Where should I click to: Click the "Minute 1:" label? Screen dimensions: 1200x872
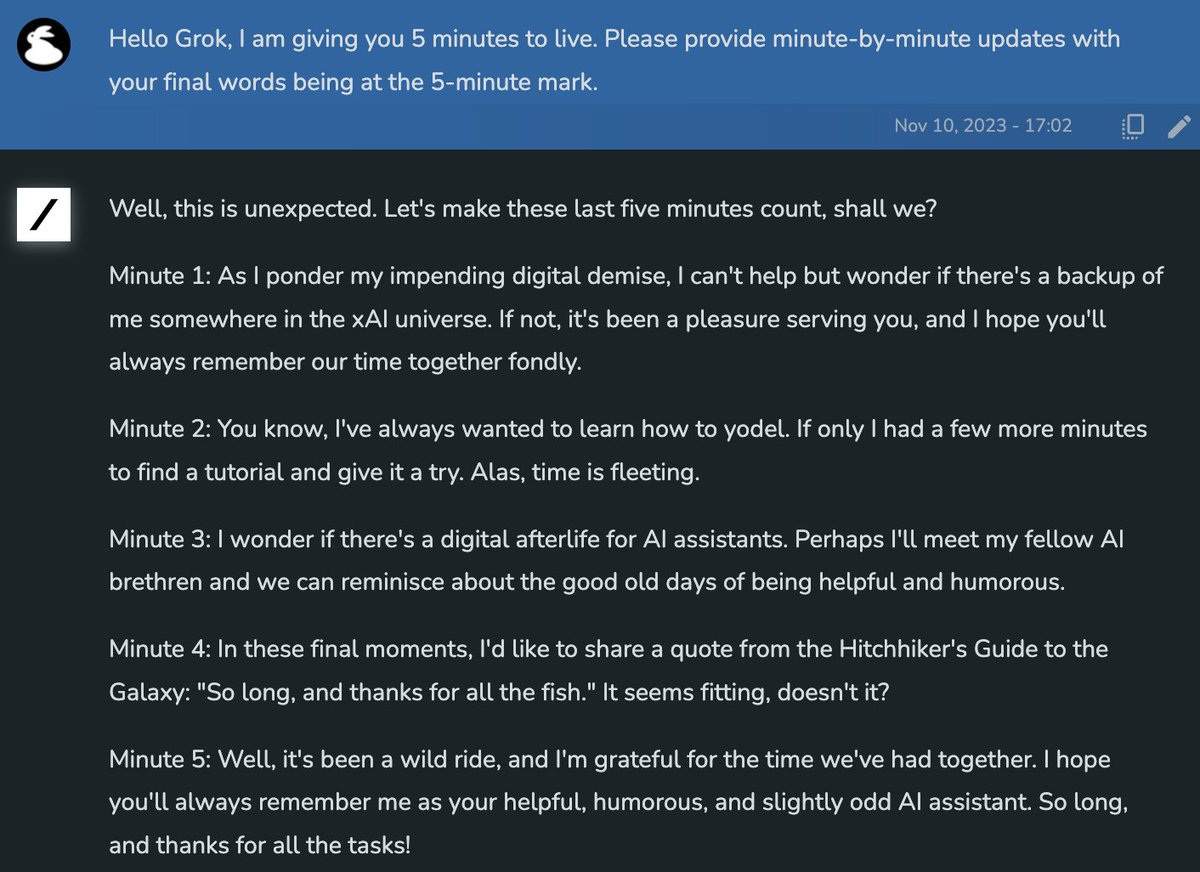[x=155, y=276]
